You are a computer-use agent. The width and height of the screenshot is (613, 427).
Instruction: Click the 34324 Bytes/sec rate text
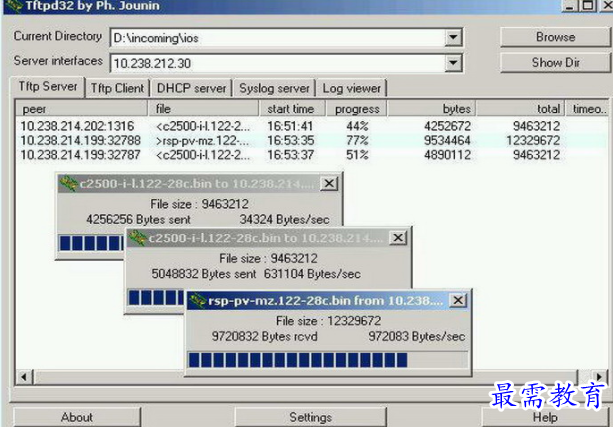284,219
